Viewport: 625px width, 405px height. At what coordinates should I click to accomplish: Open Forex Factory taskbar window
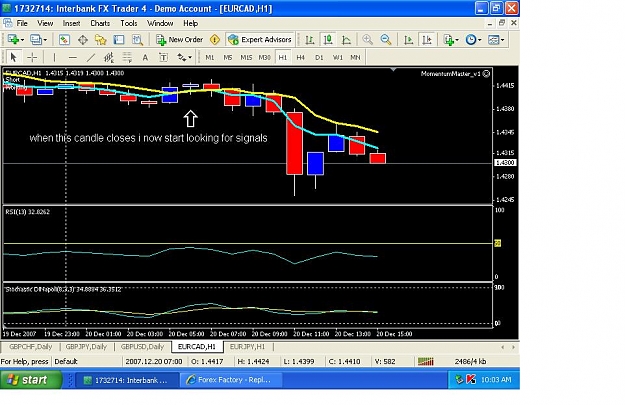231,380
